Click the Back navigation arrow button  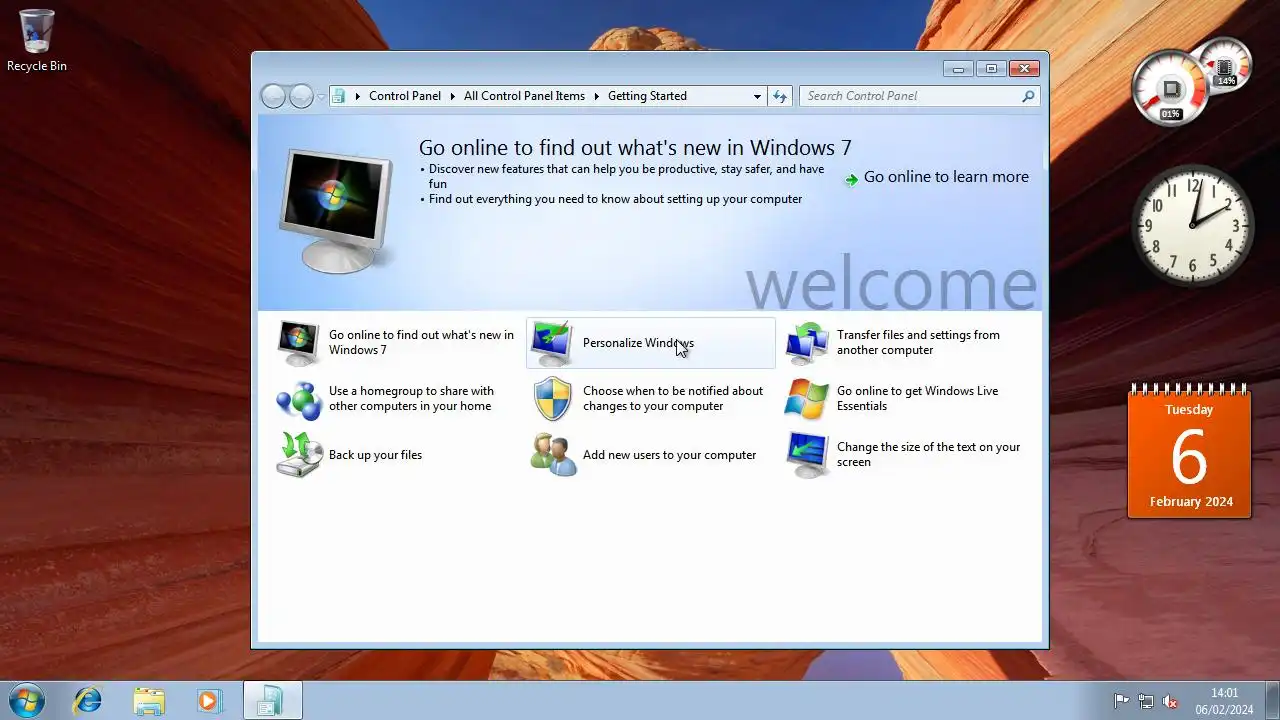(273, 96)
